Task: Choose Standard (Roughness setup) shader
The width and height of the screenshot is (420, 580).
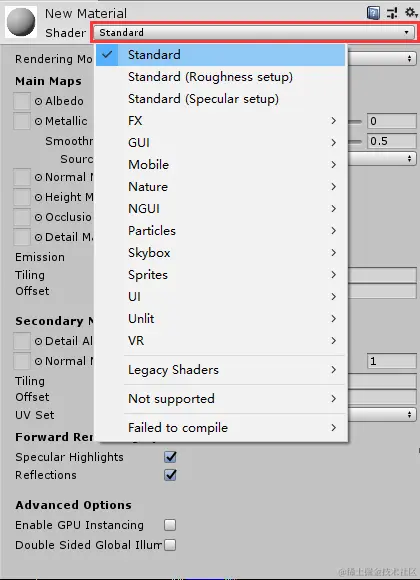Action: 221,77
